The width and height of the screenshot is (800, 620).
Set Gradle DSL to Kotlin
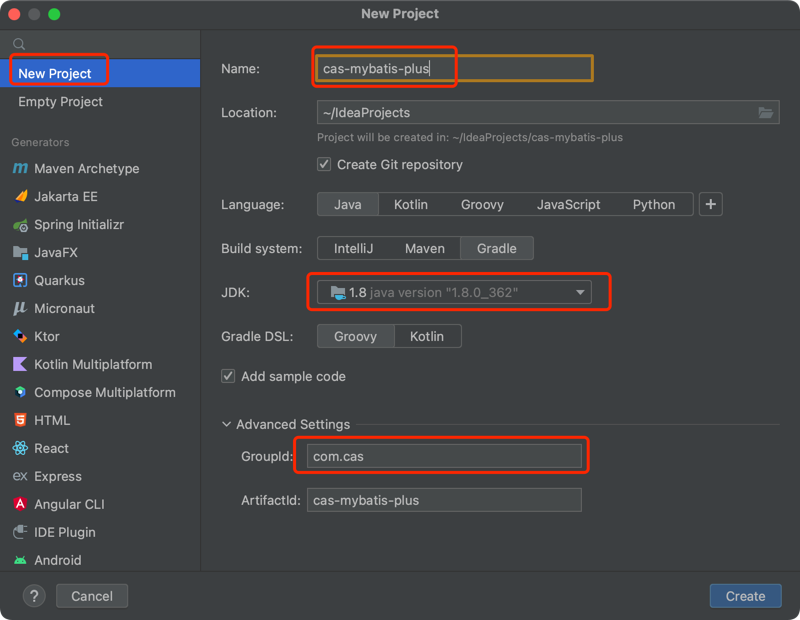(x=427, y=337)
